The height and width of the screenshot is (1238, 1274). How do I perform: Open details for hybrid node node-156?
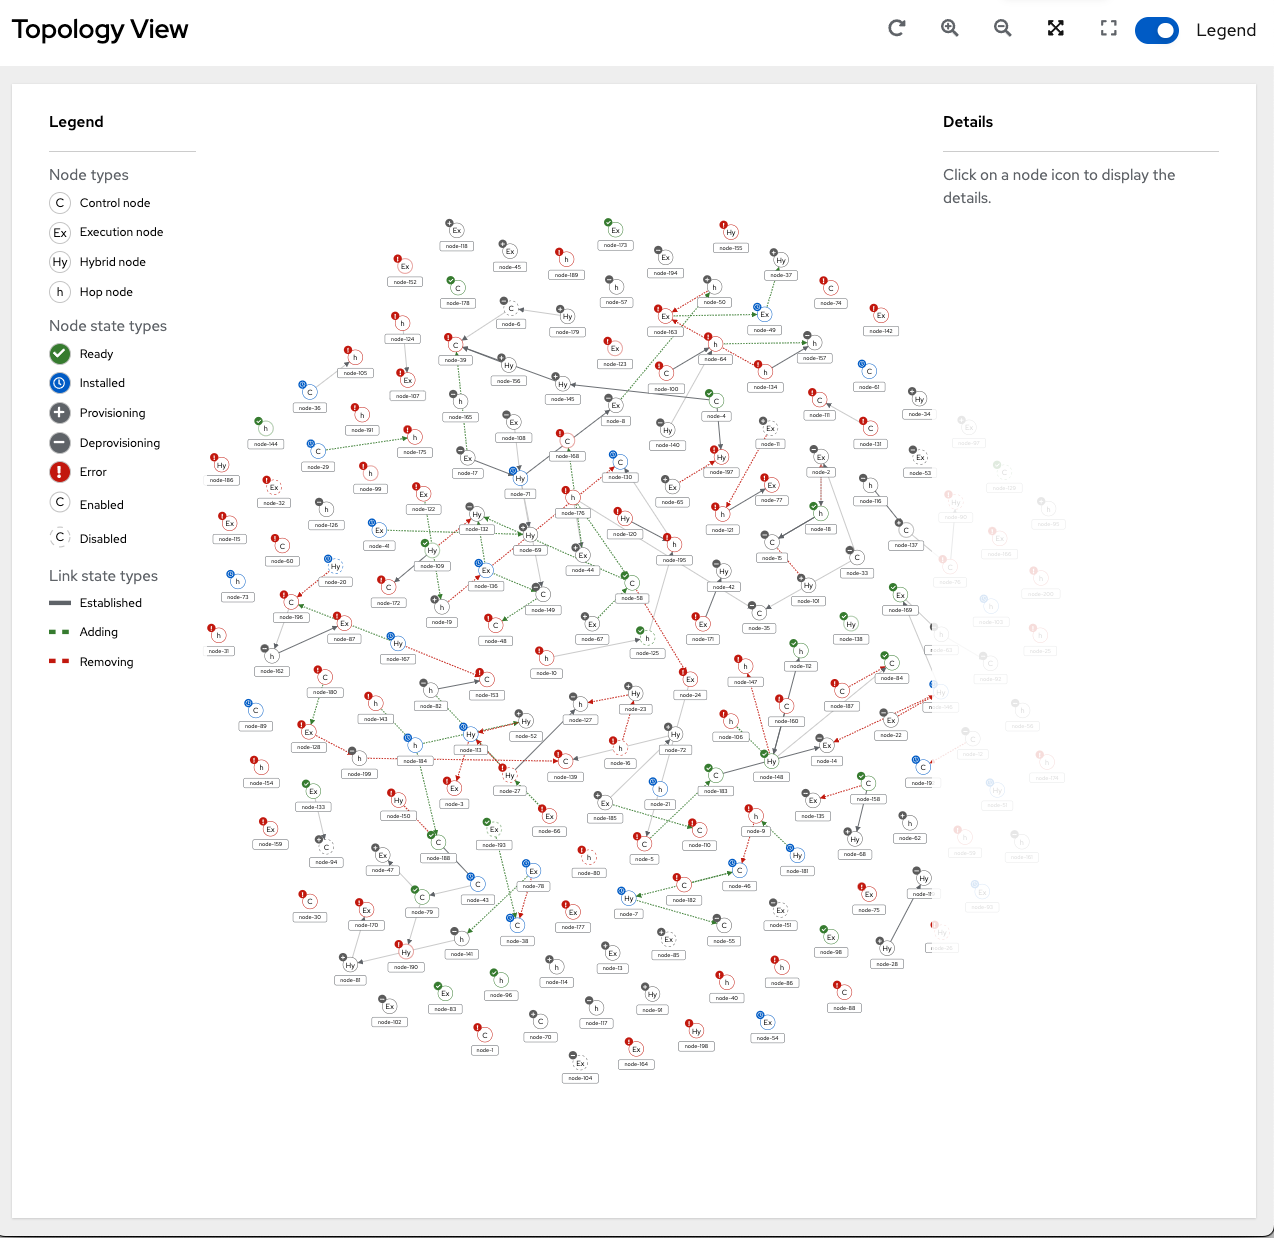510,366
